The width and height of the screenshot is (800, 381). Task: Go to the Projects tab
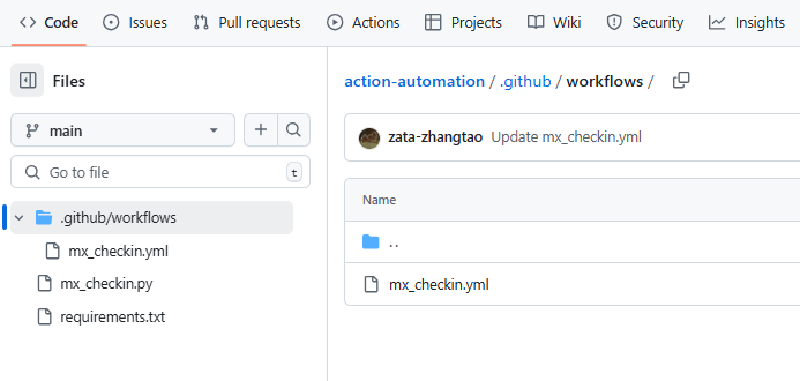(x=463, y=23)
